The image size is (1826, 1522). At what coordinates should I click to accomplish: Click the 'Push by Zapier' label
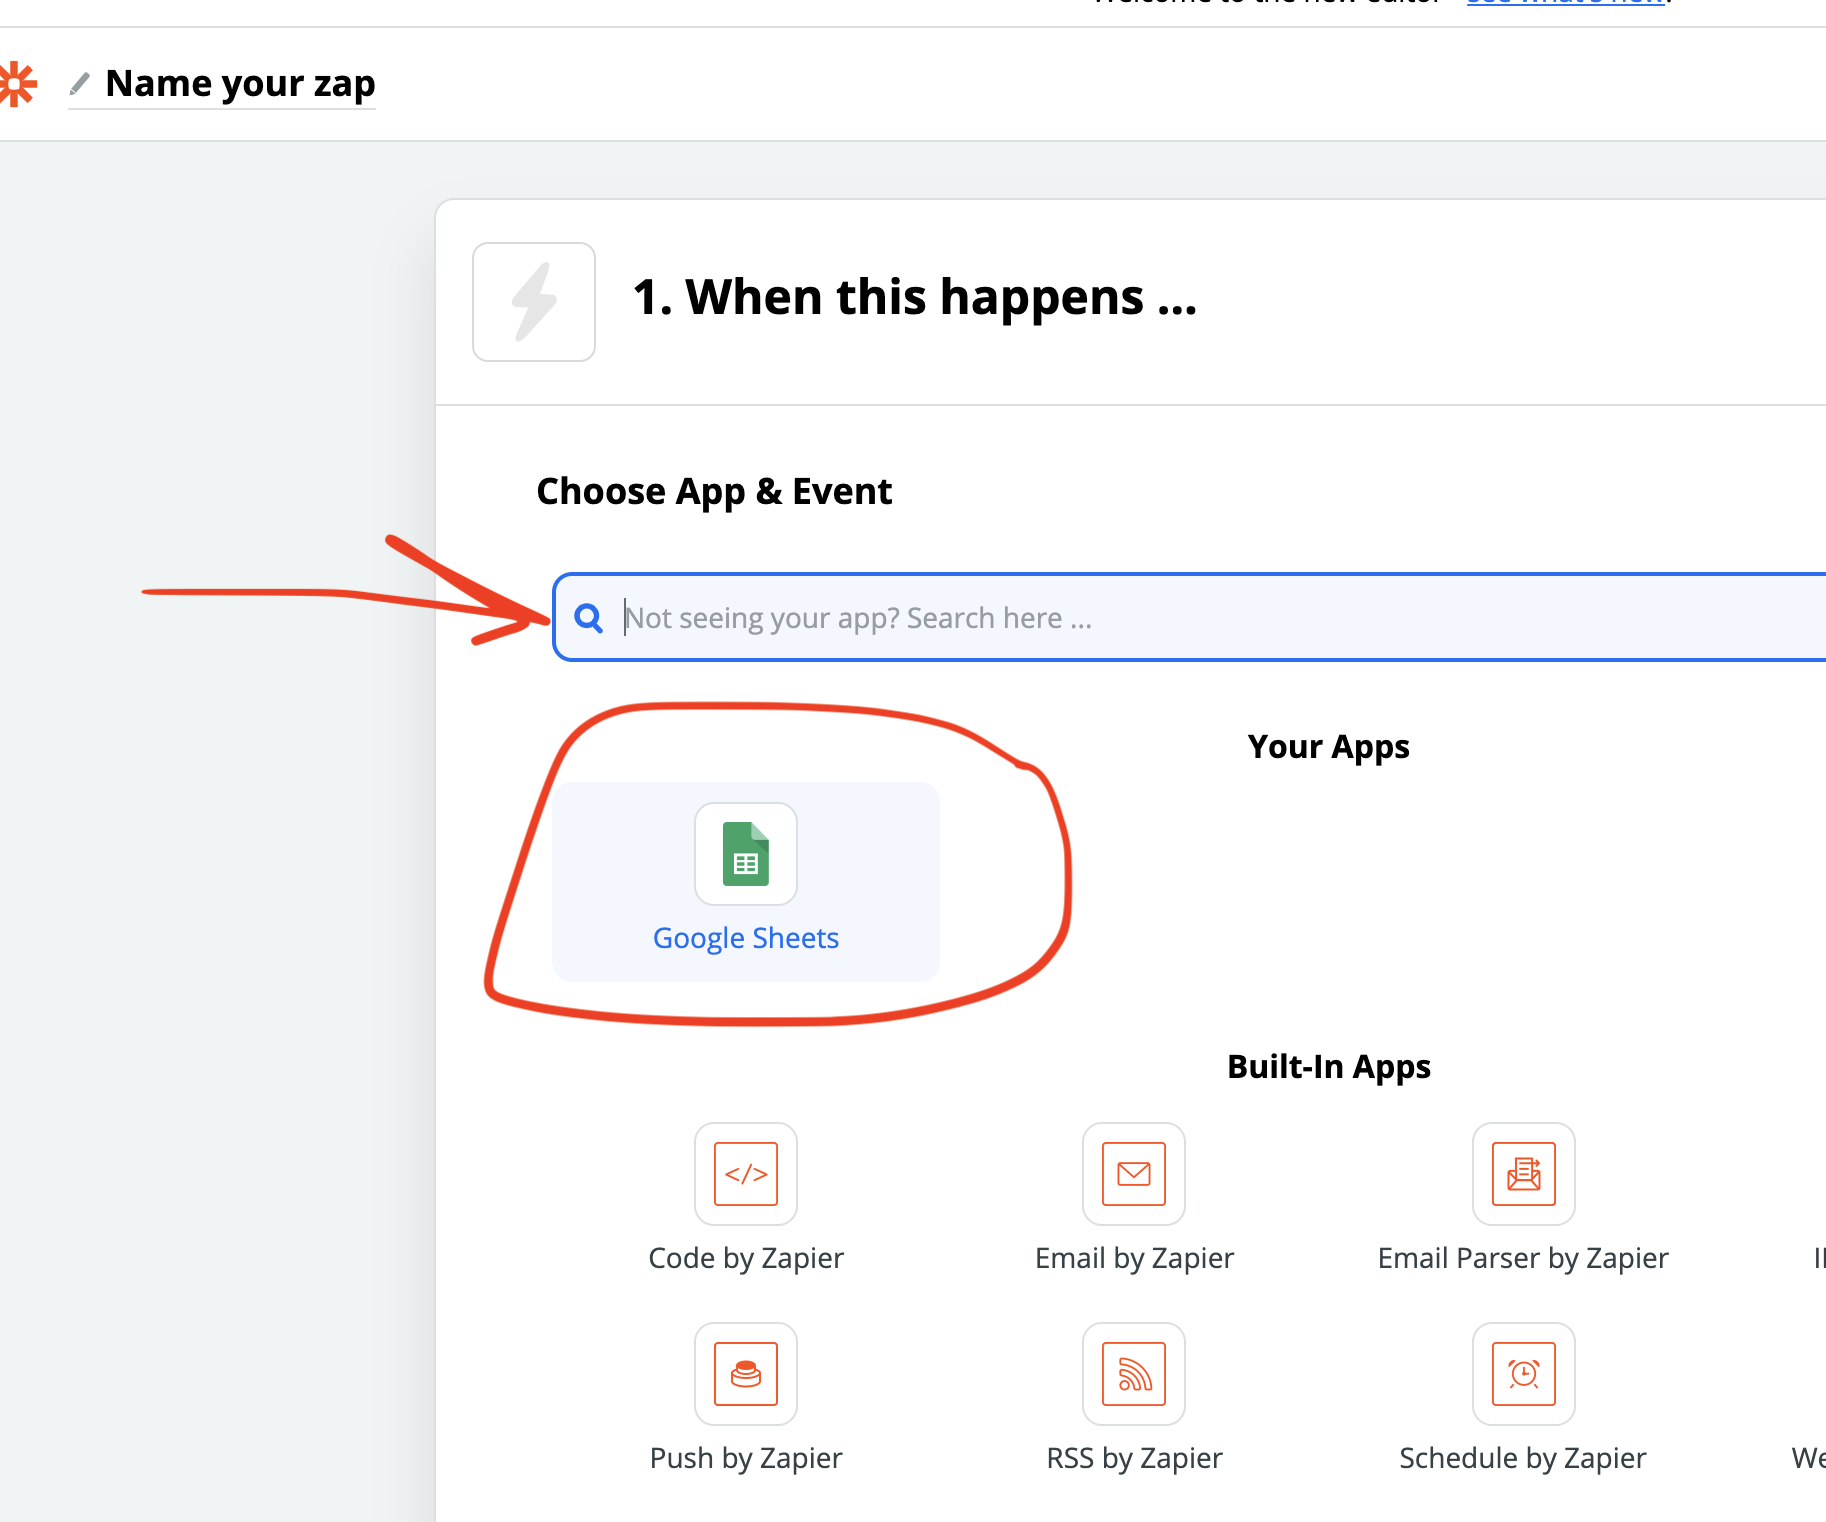coord(746,1458)
